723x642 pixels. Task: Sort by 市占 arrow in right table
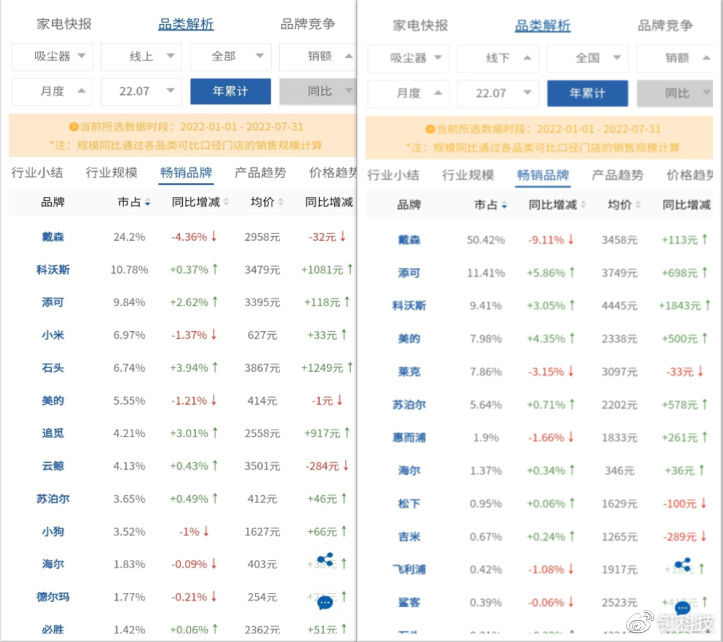pyautogui.click(x=504, y=205)
